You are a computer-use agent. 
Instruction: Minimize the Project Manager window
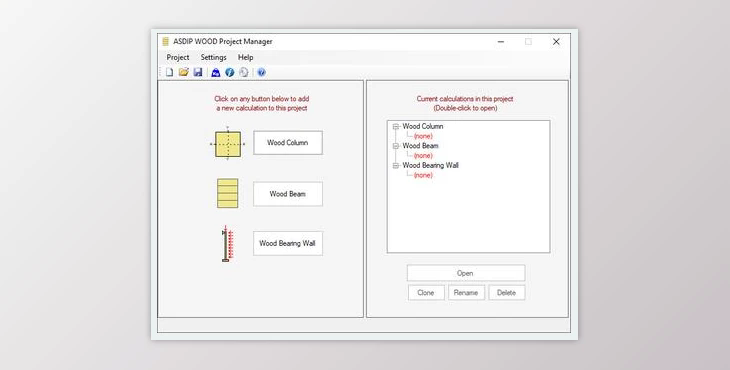pos(501,41)
